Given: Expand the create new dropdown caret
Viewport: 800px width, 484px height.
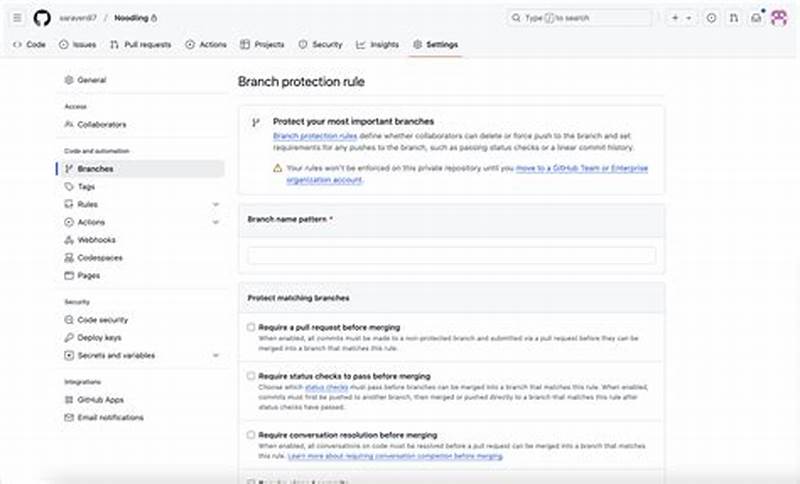Looking at the screenshot, I should [689, 18].
